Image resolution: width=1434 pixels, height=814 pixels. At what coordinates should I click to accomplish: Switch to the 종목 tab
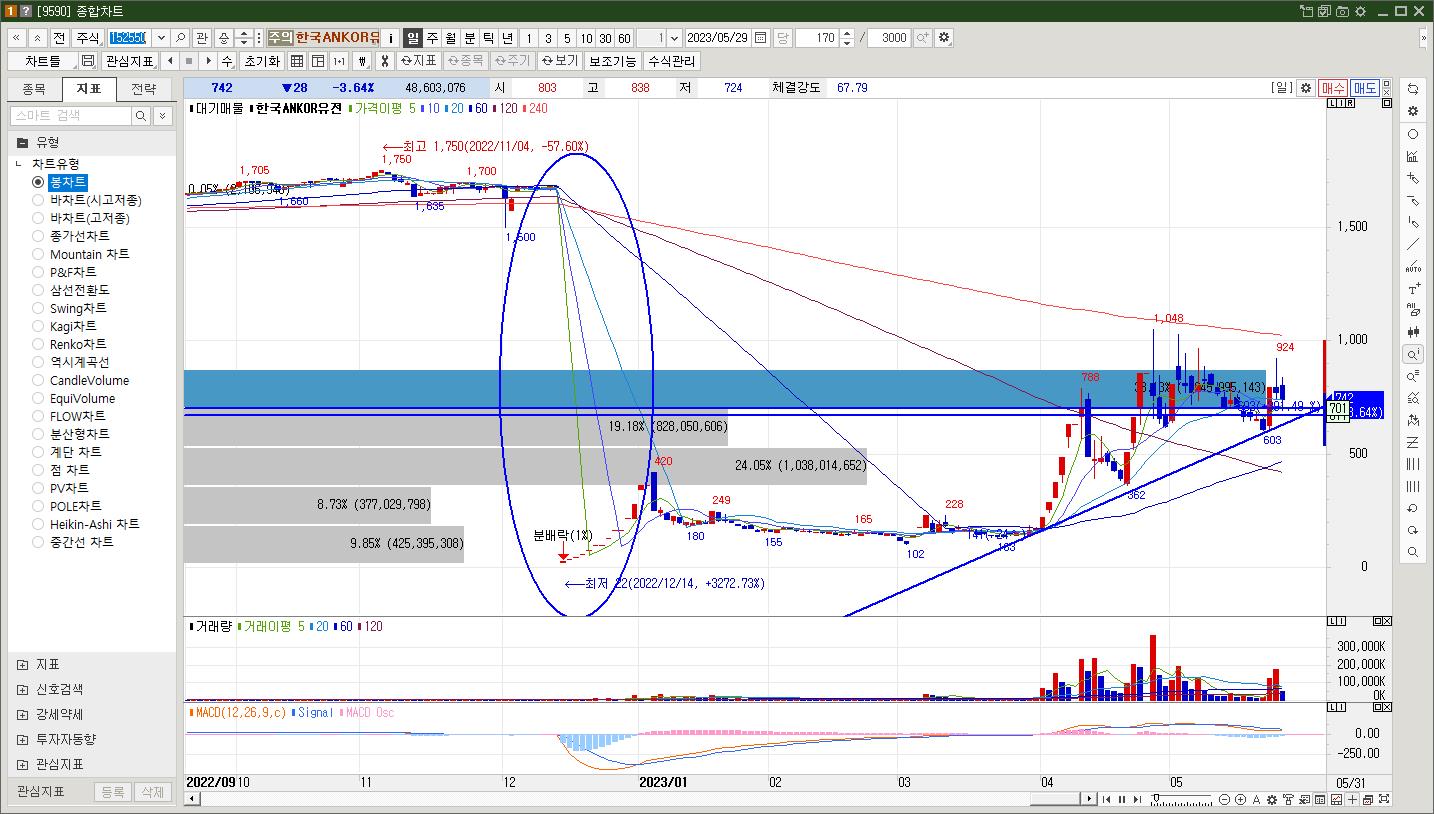coord(34,89)
